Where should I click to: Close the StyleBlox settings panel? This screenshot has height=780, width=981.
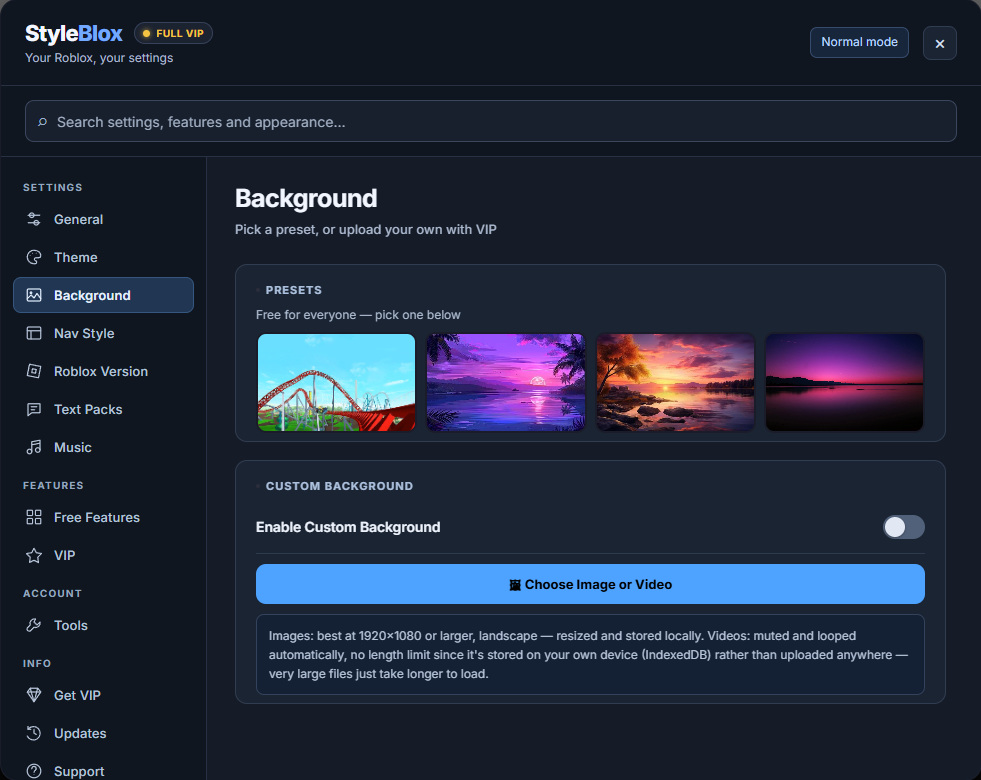click(940, 43)
